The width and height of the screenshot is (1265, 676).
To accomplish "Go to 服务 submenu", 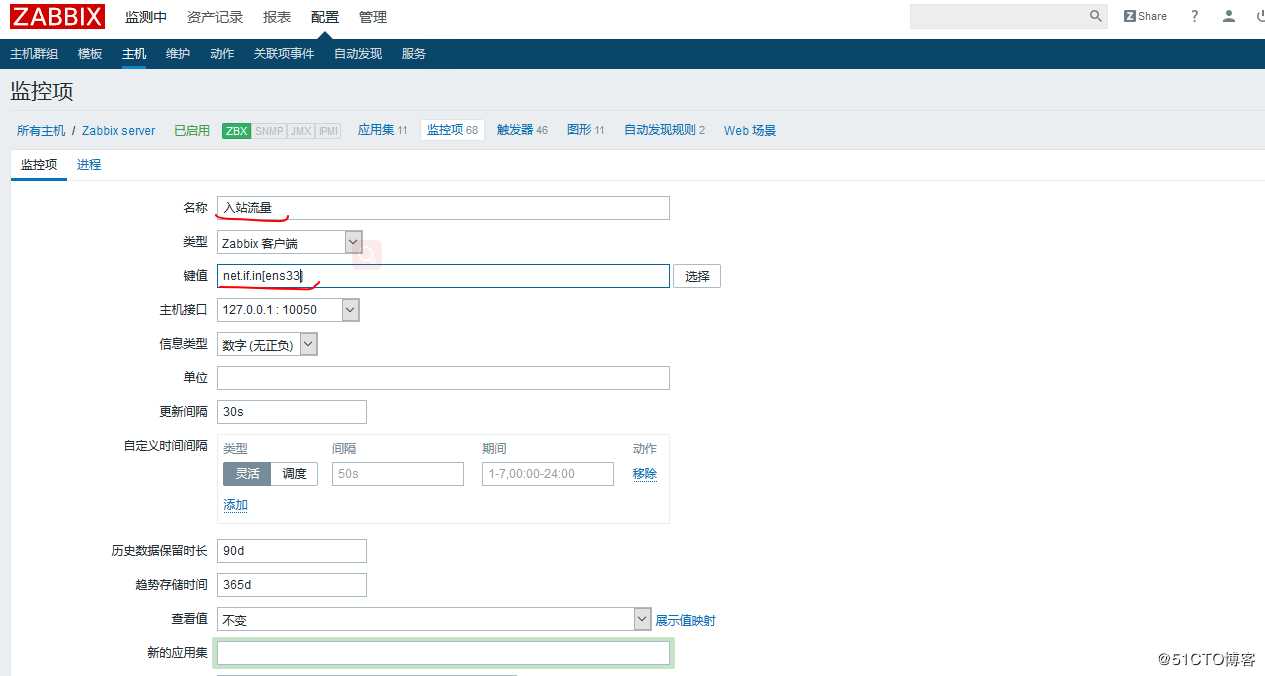I will (x=414, y=54).
